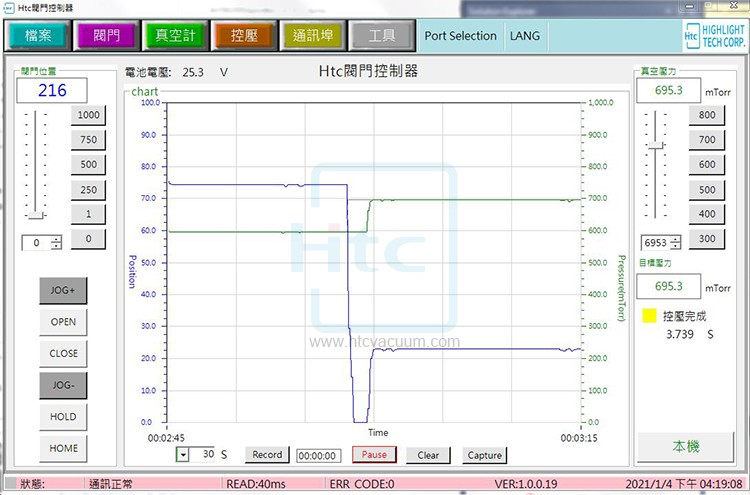The height and width of the screenshot is (495, 750).
Task: Set valve position preset 250
Action: click(88, 190)
